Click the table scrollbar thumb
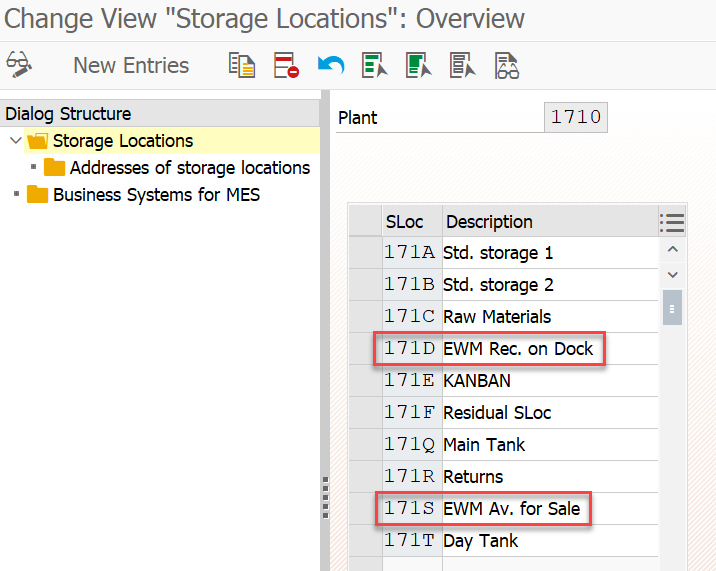716x571 pixels. (x=672, y=308)
